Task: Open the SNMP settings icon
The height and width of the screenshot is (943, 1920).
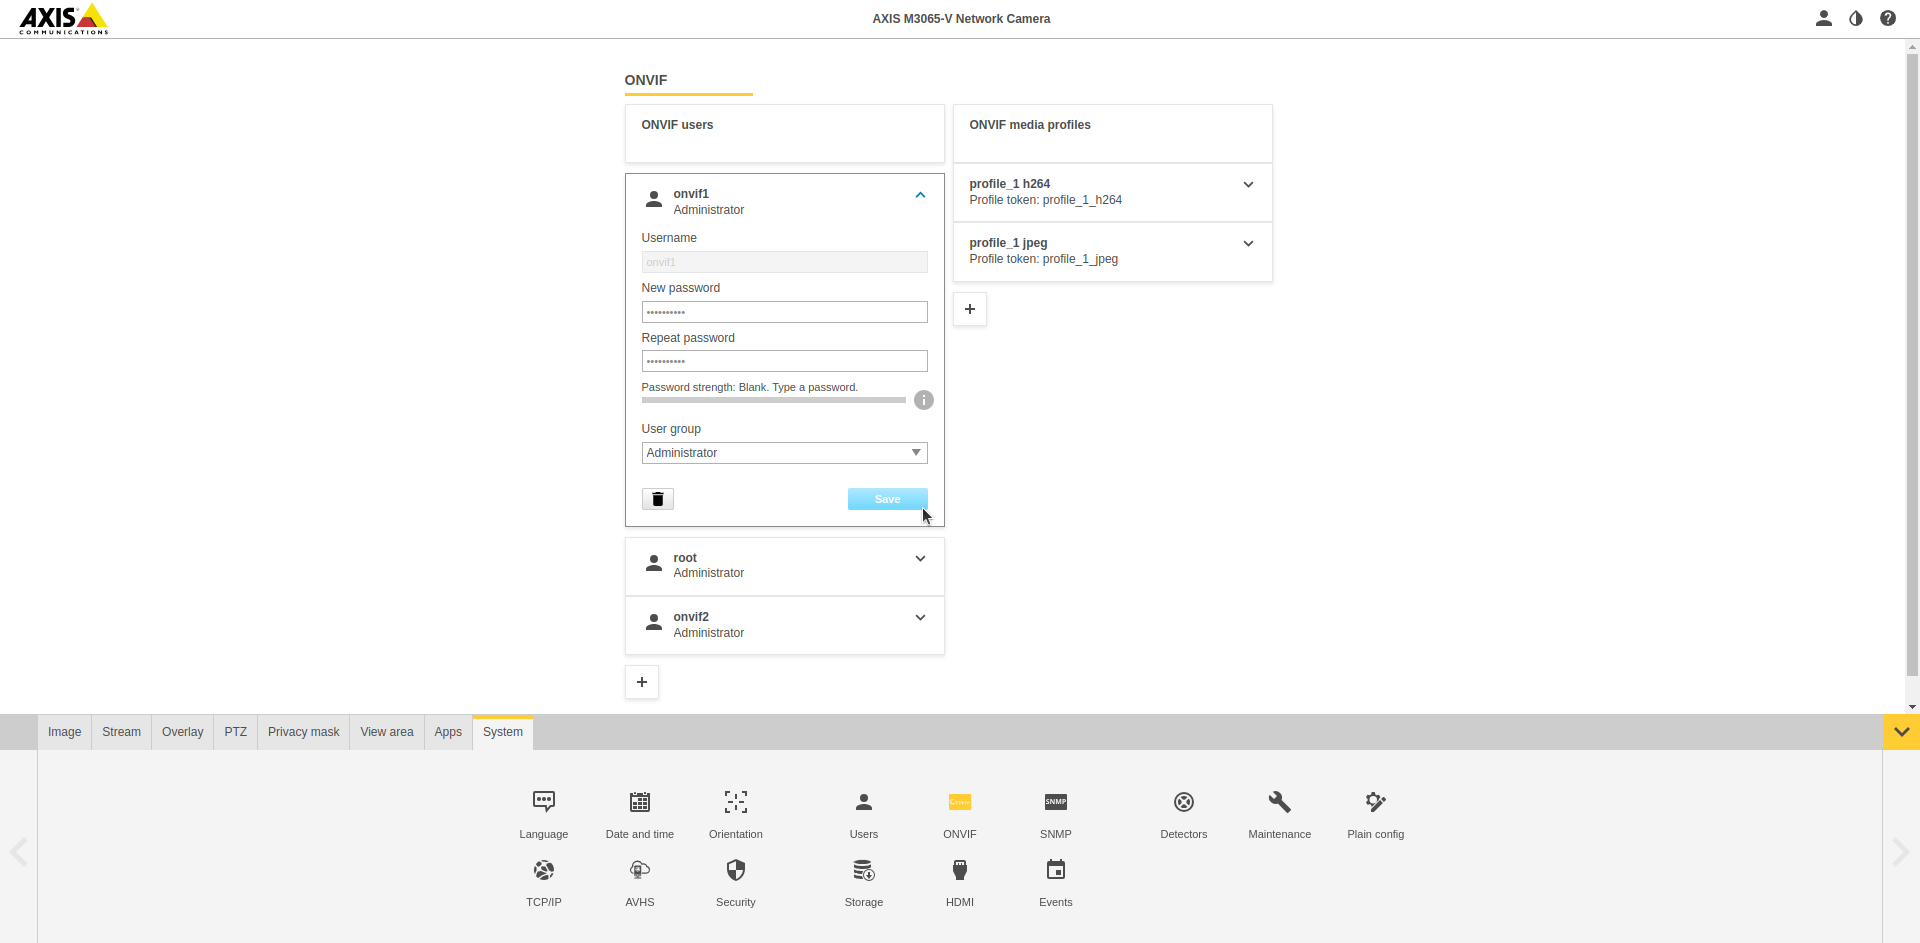Action: 1055,802
